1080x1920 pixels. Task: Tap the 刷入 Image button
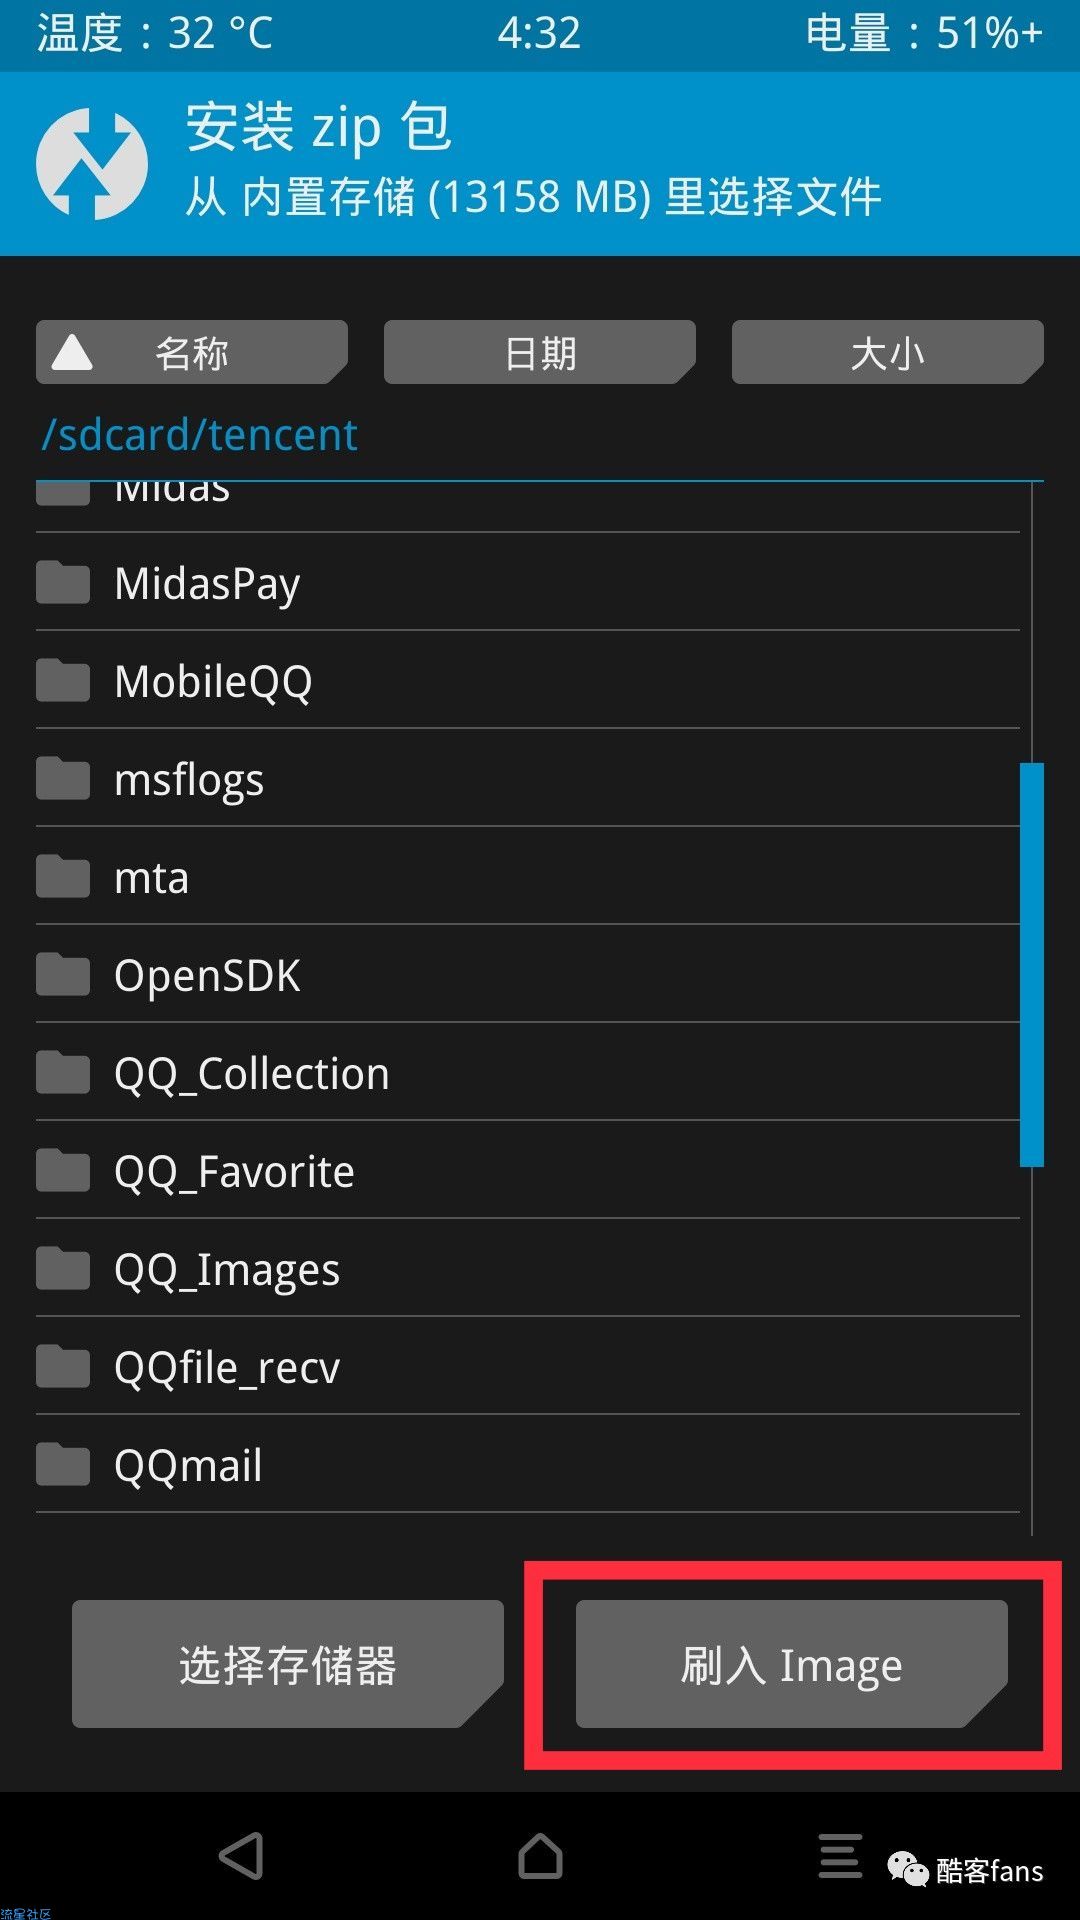[792, 1664]
